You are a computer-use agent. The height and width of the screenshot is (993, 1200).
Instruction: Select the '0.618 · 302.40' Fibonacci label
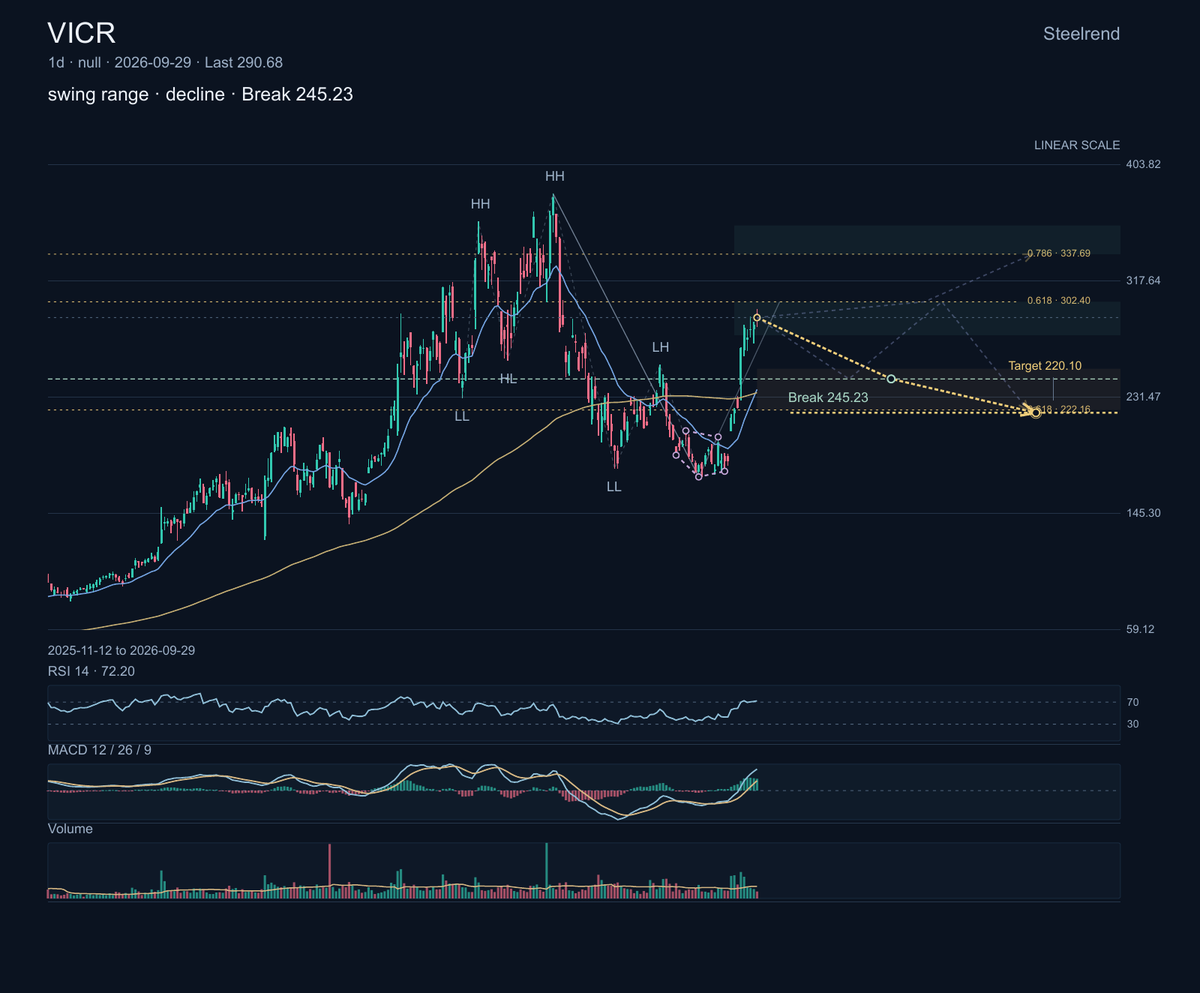[x=1058, y=301]
